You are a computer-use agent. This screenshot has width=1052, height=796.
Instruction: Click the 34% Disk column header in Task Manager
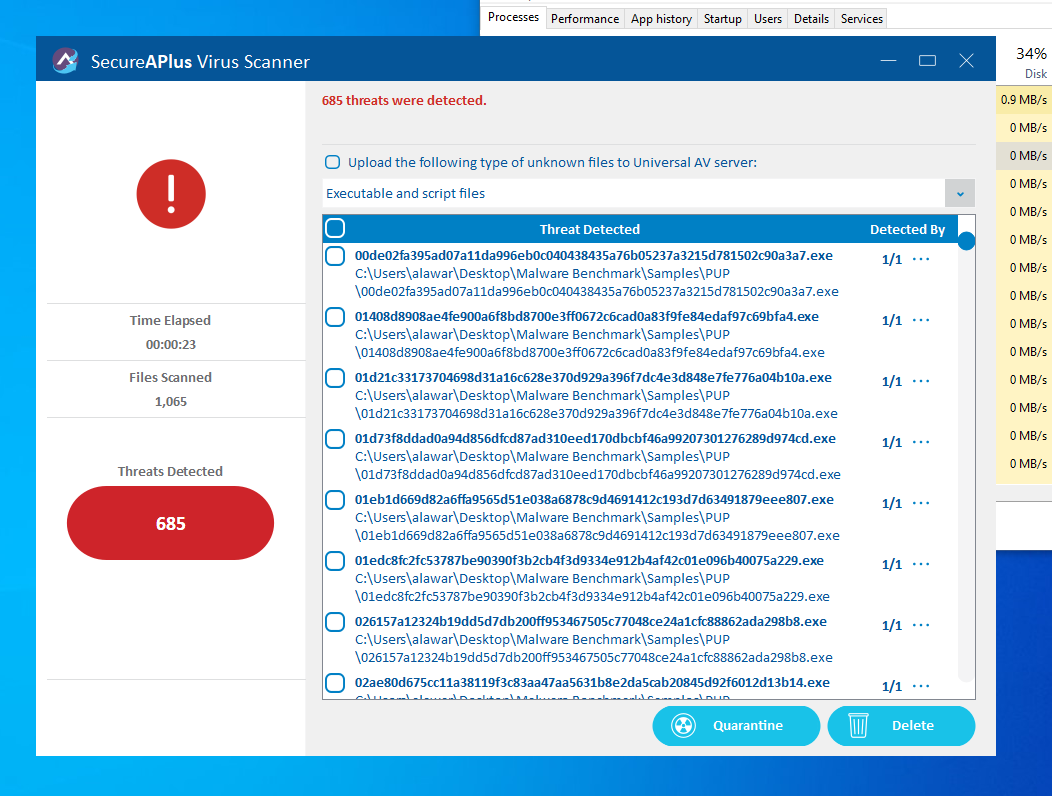[x=1031, y=62]
